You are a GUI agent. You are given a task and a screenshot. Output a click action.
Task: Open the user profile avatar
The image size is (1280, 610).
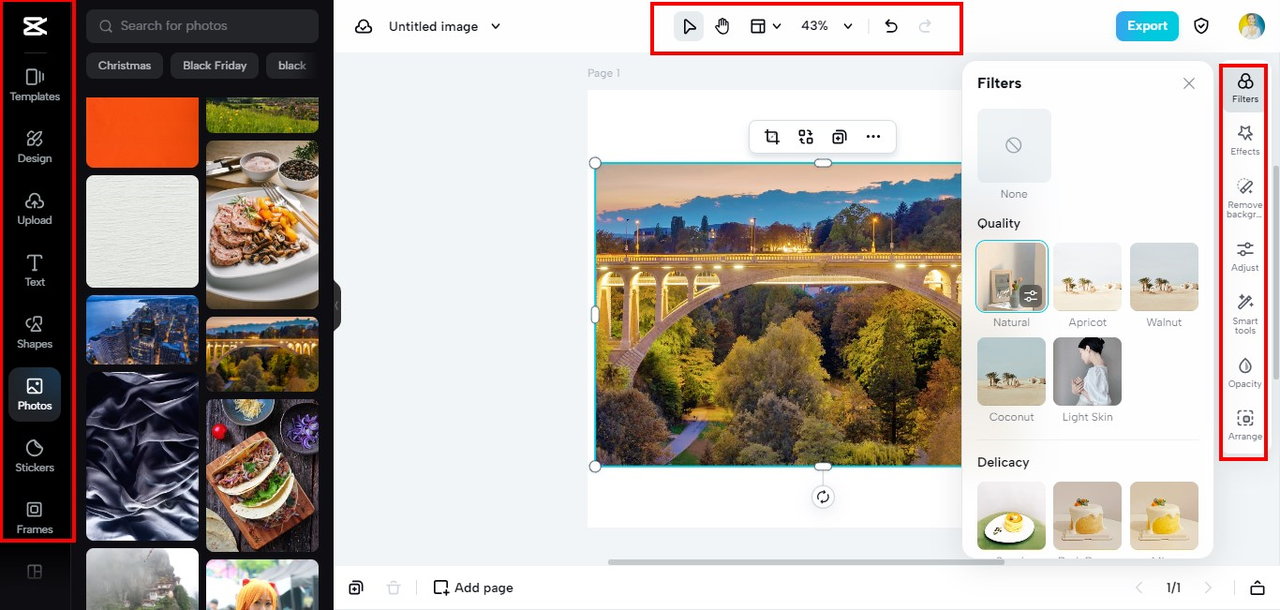click(1251, 27)
